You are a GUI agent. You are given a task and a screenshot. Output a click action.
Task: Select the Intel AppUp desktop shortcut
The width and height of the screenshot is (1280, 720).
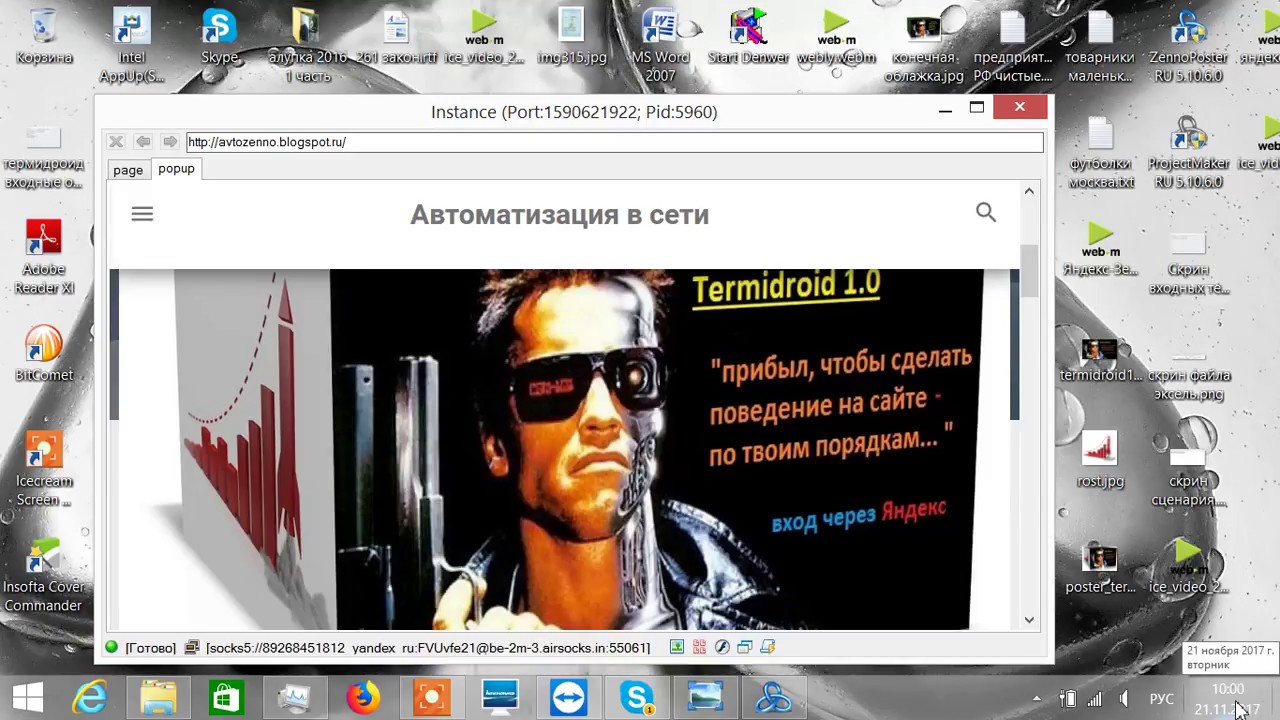pyautogui.click(x=132, y=46)
